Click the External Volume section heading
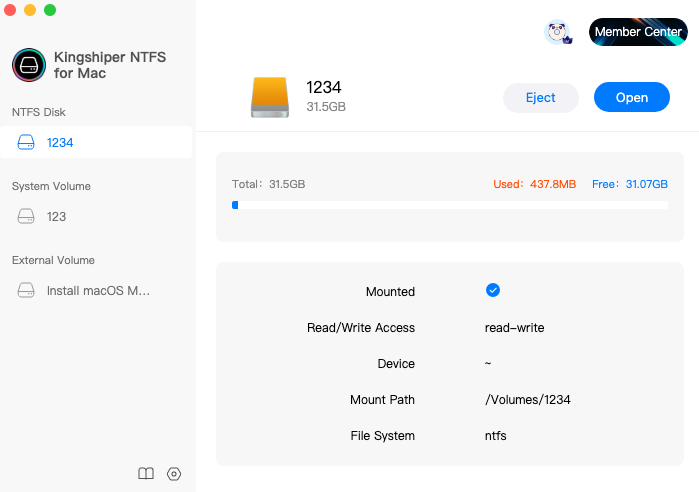The width and height of the screenshot is (699, 492). [53, 260]
